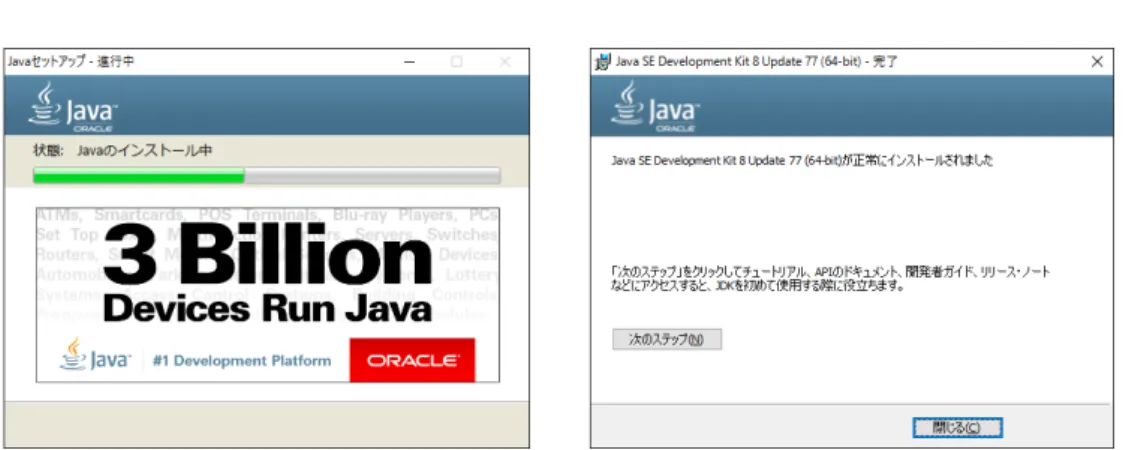Click the small Java logo beside #1 Development Platform
1147x450 pixels.
[x=95, y=355]
